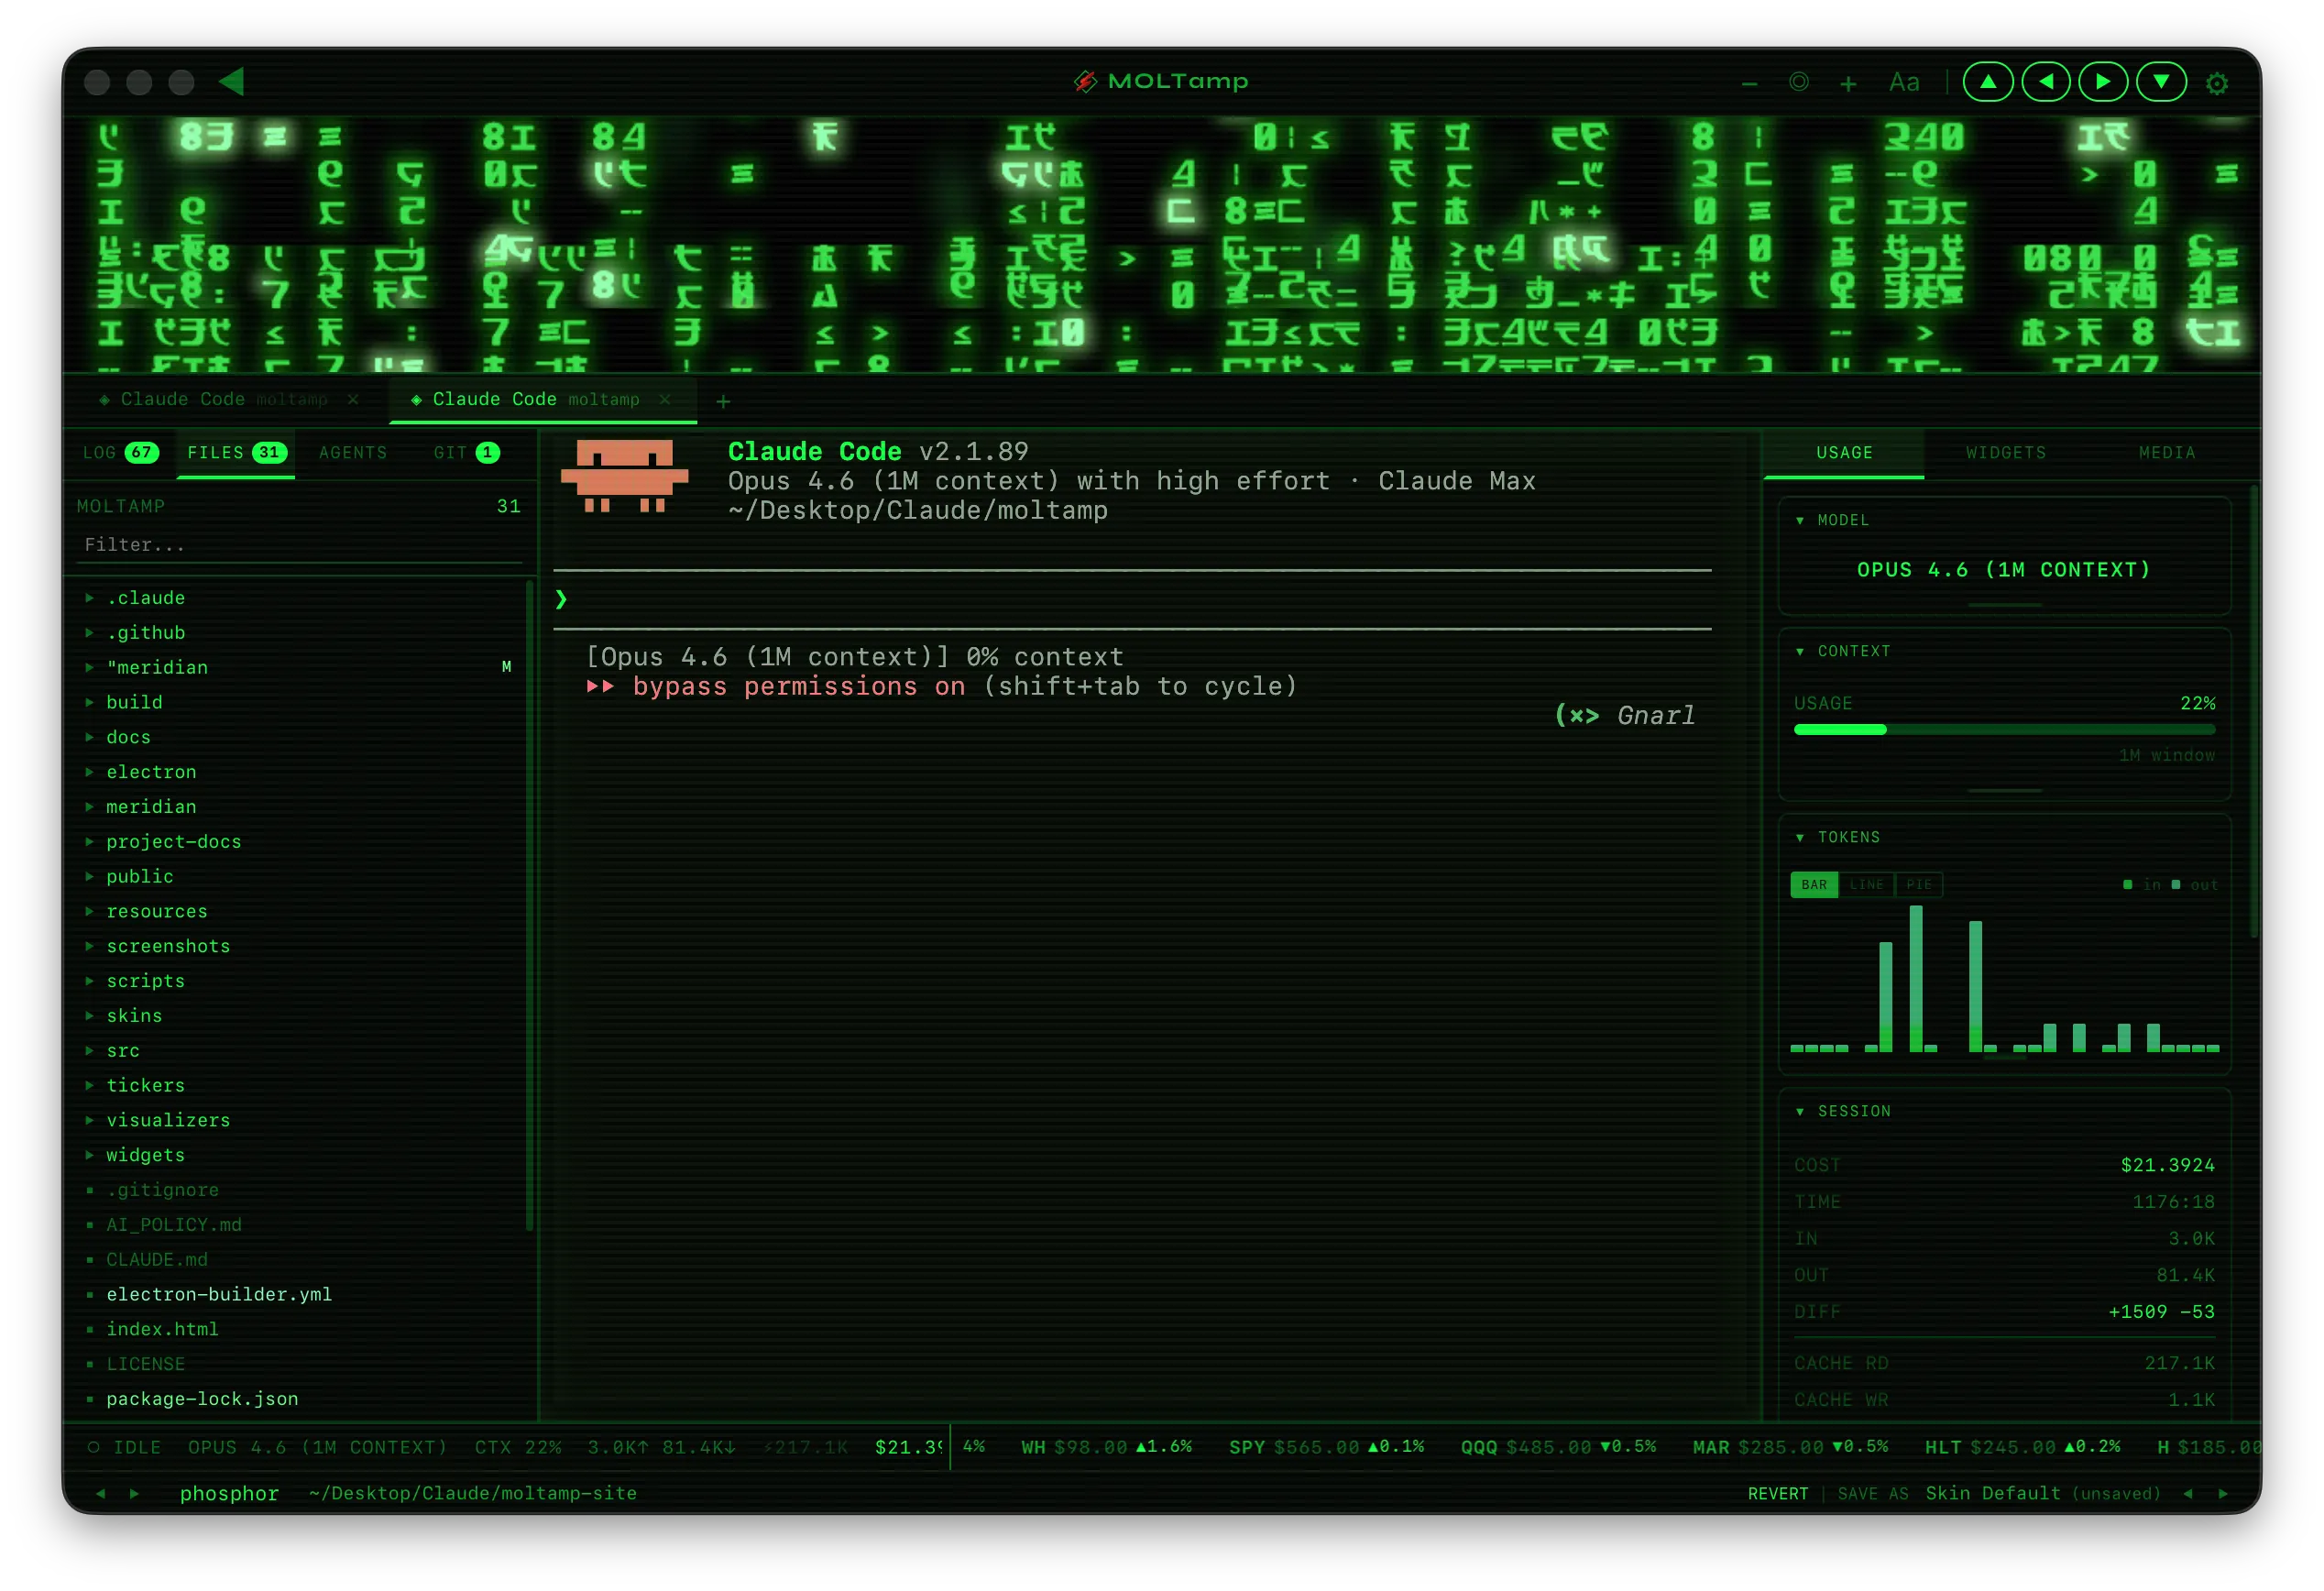Open the MEDIA tab
2324x1591 pixels.
pos(2167,453)
